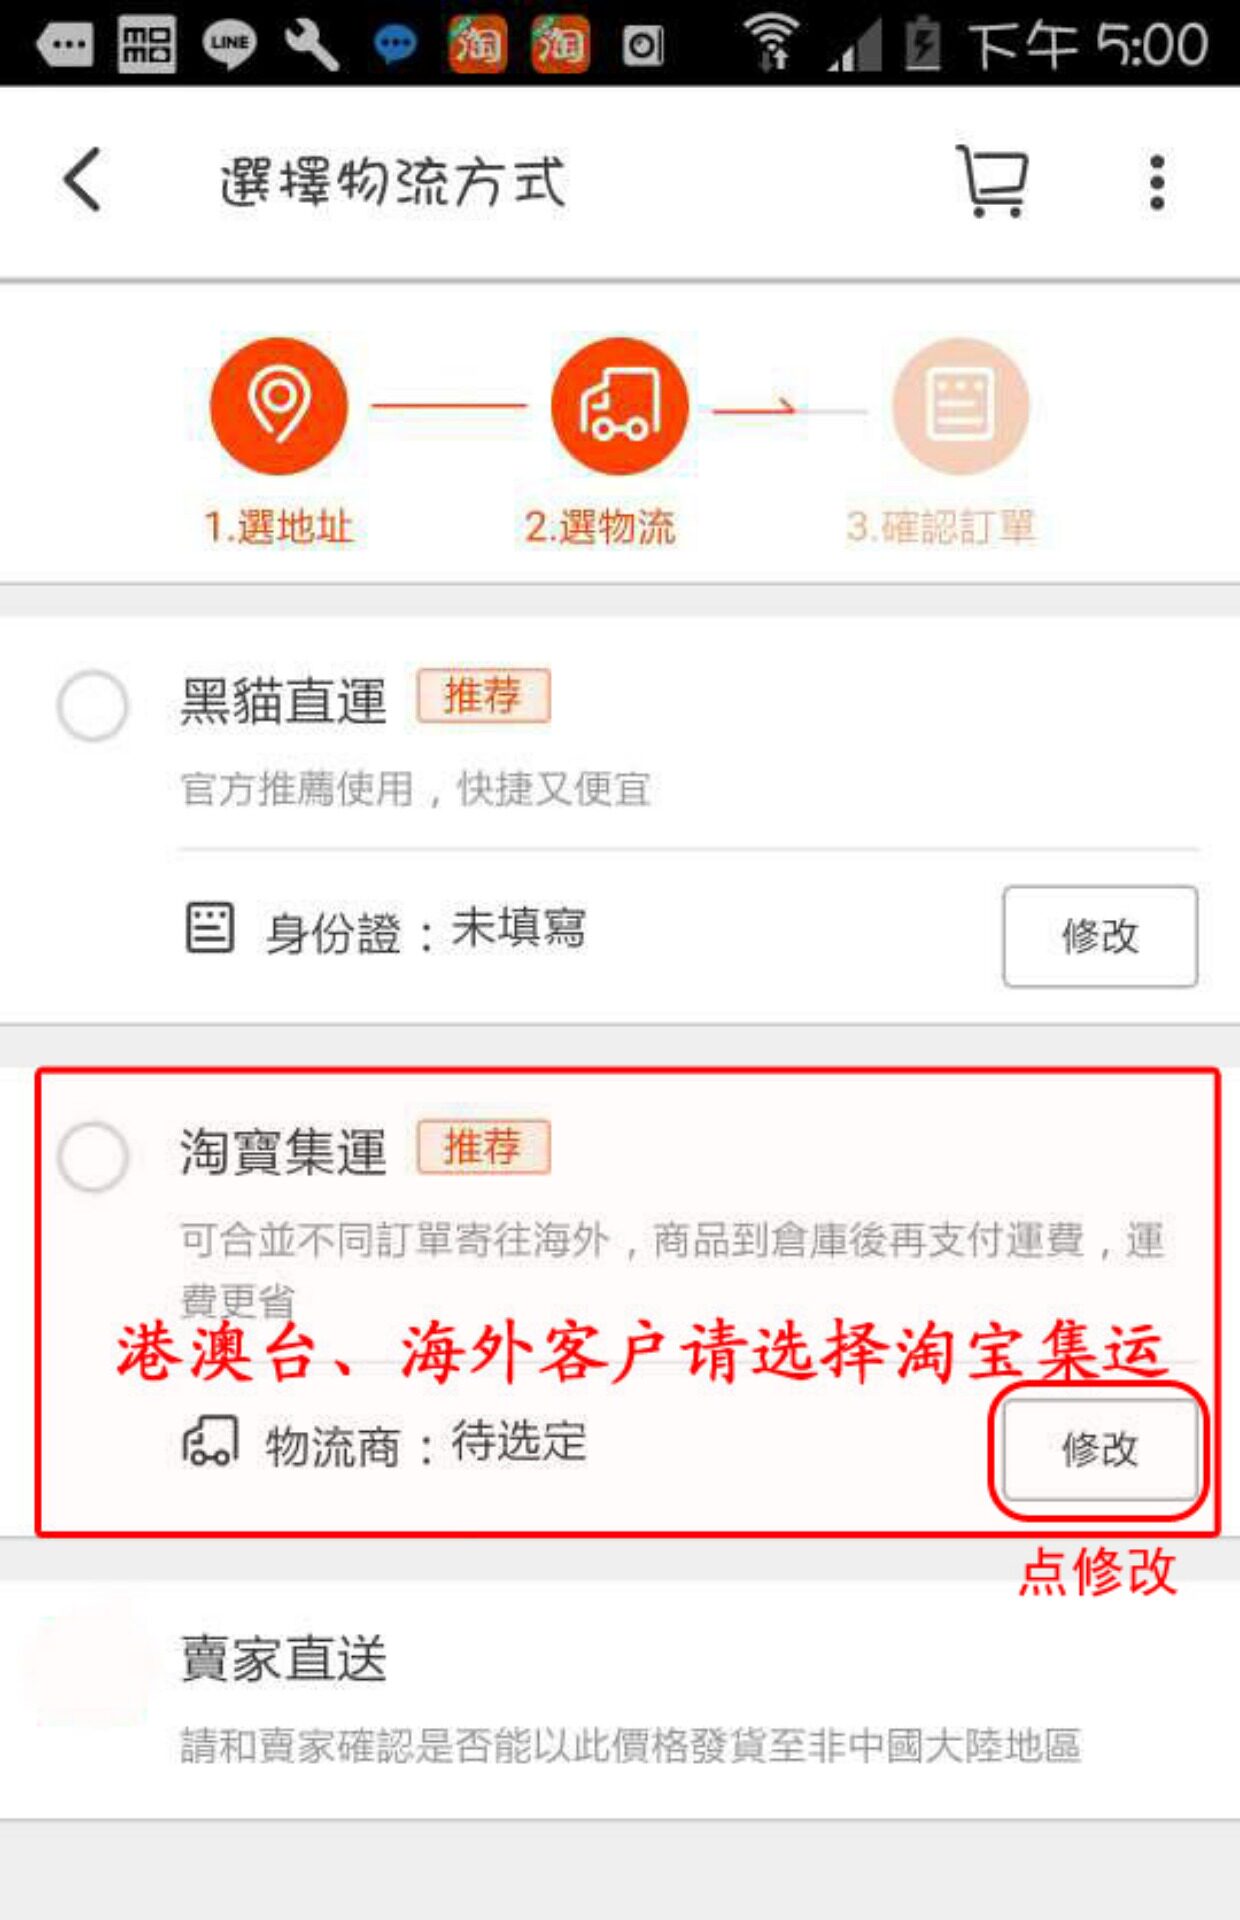
Task: Select the 黑貓直運 radio button
Action: pos(93,706)
